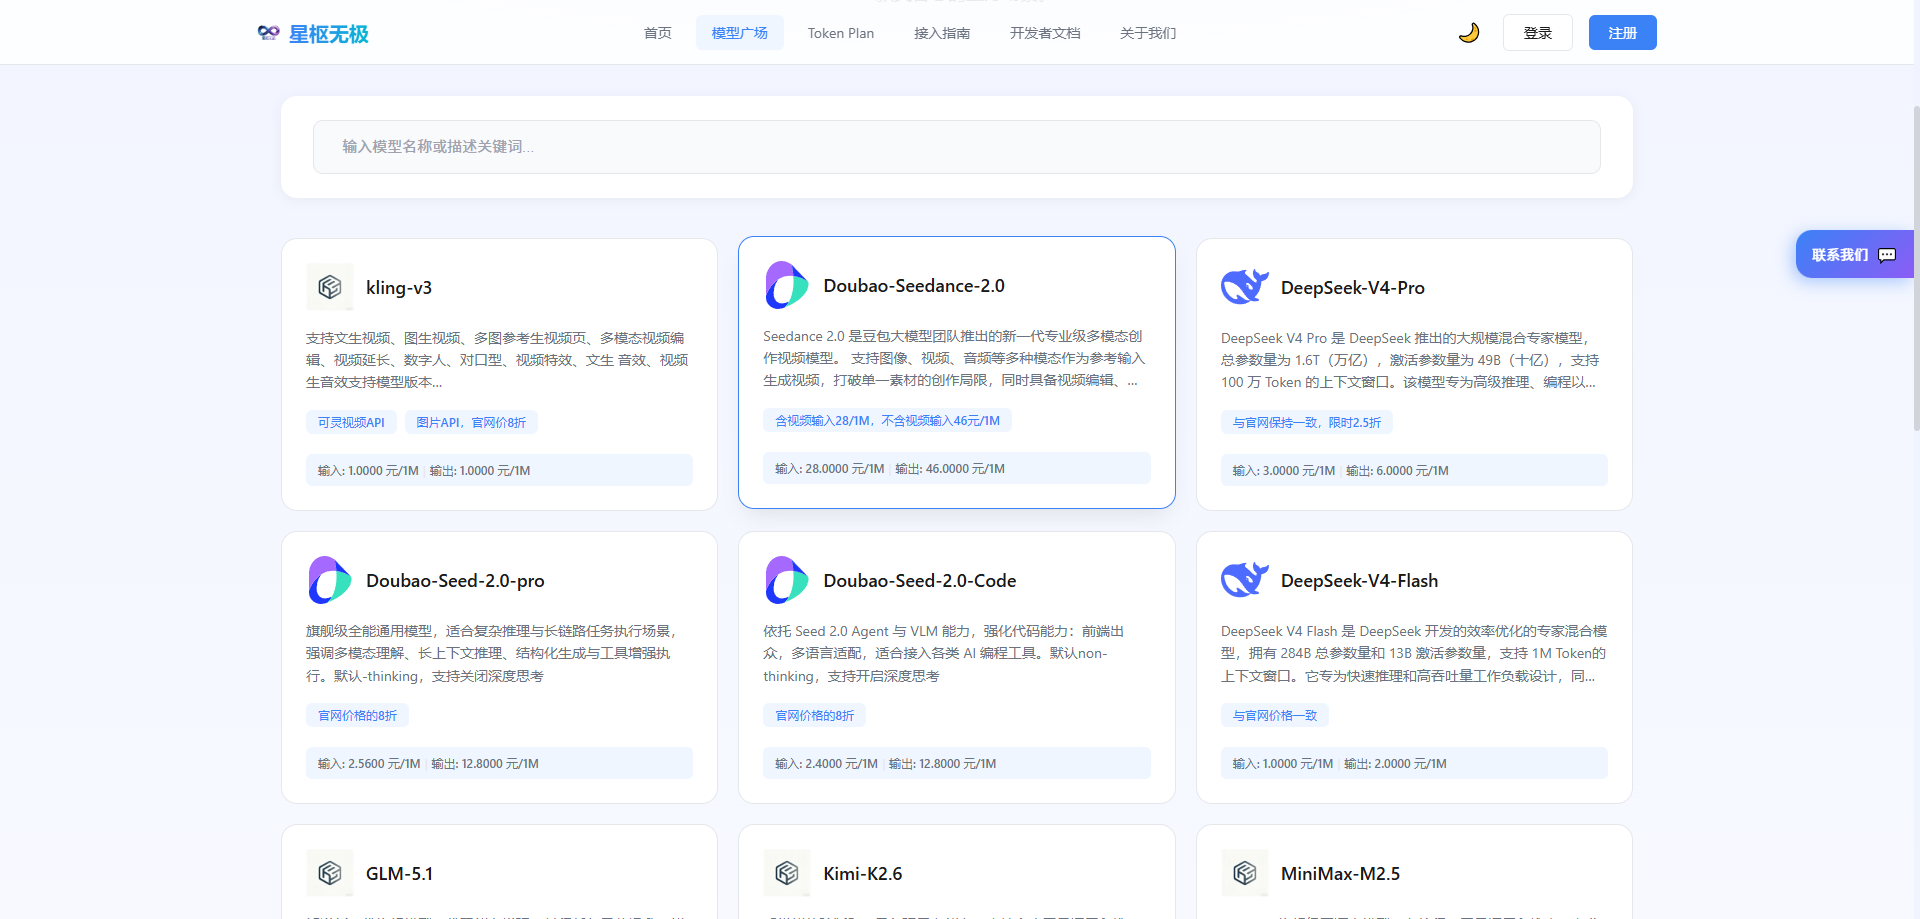
Task: Toggle dark mode with the moon icon
Action: [1468, 33]
